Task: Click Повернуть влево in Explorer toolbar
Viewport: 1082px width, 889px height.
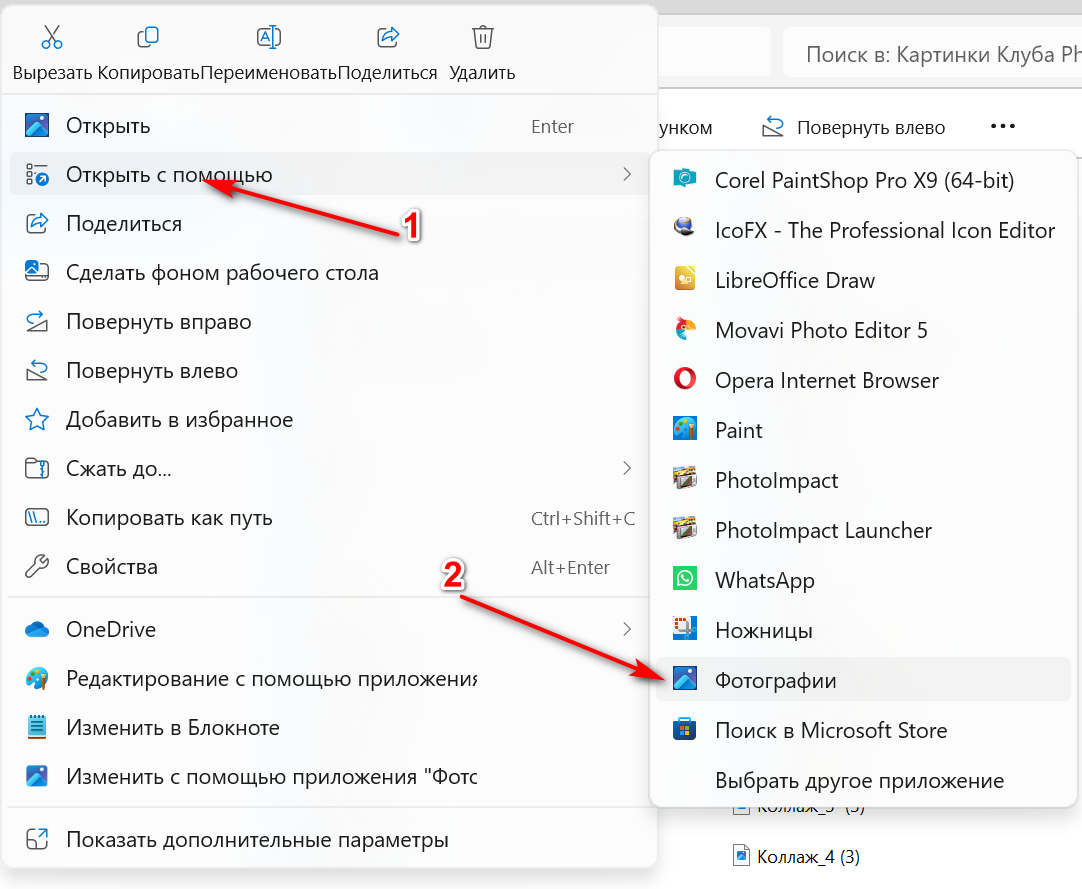Action: pyautogui.click(x=854, y=127)
